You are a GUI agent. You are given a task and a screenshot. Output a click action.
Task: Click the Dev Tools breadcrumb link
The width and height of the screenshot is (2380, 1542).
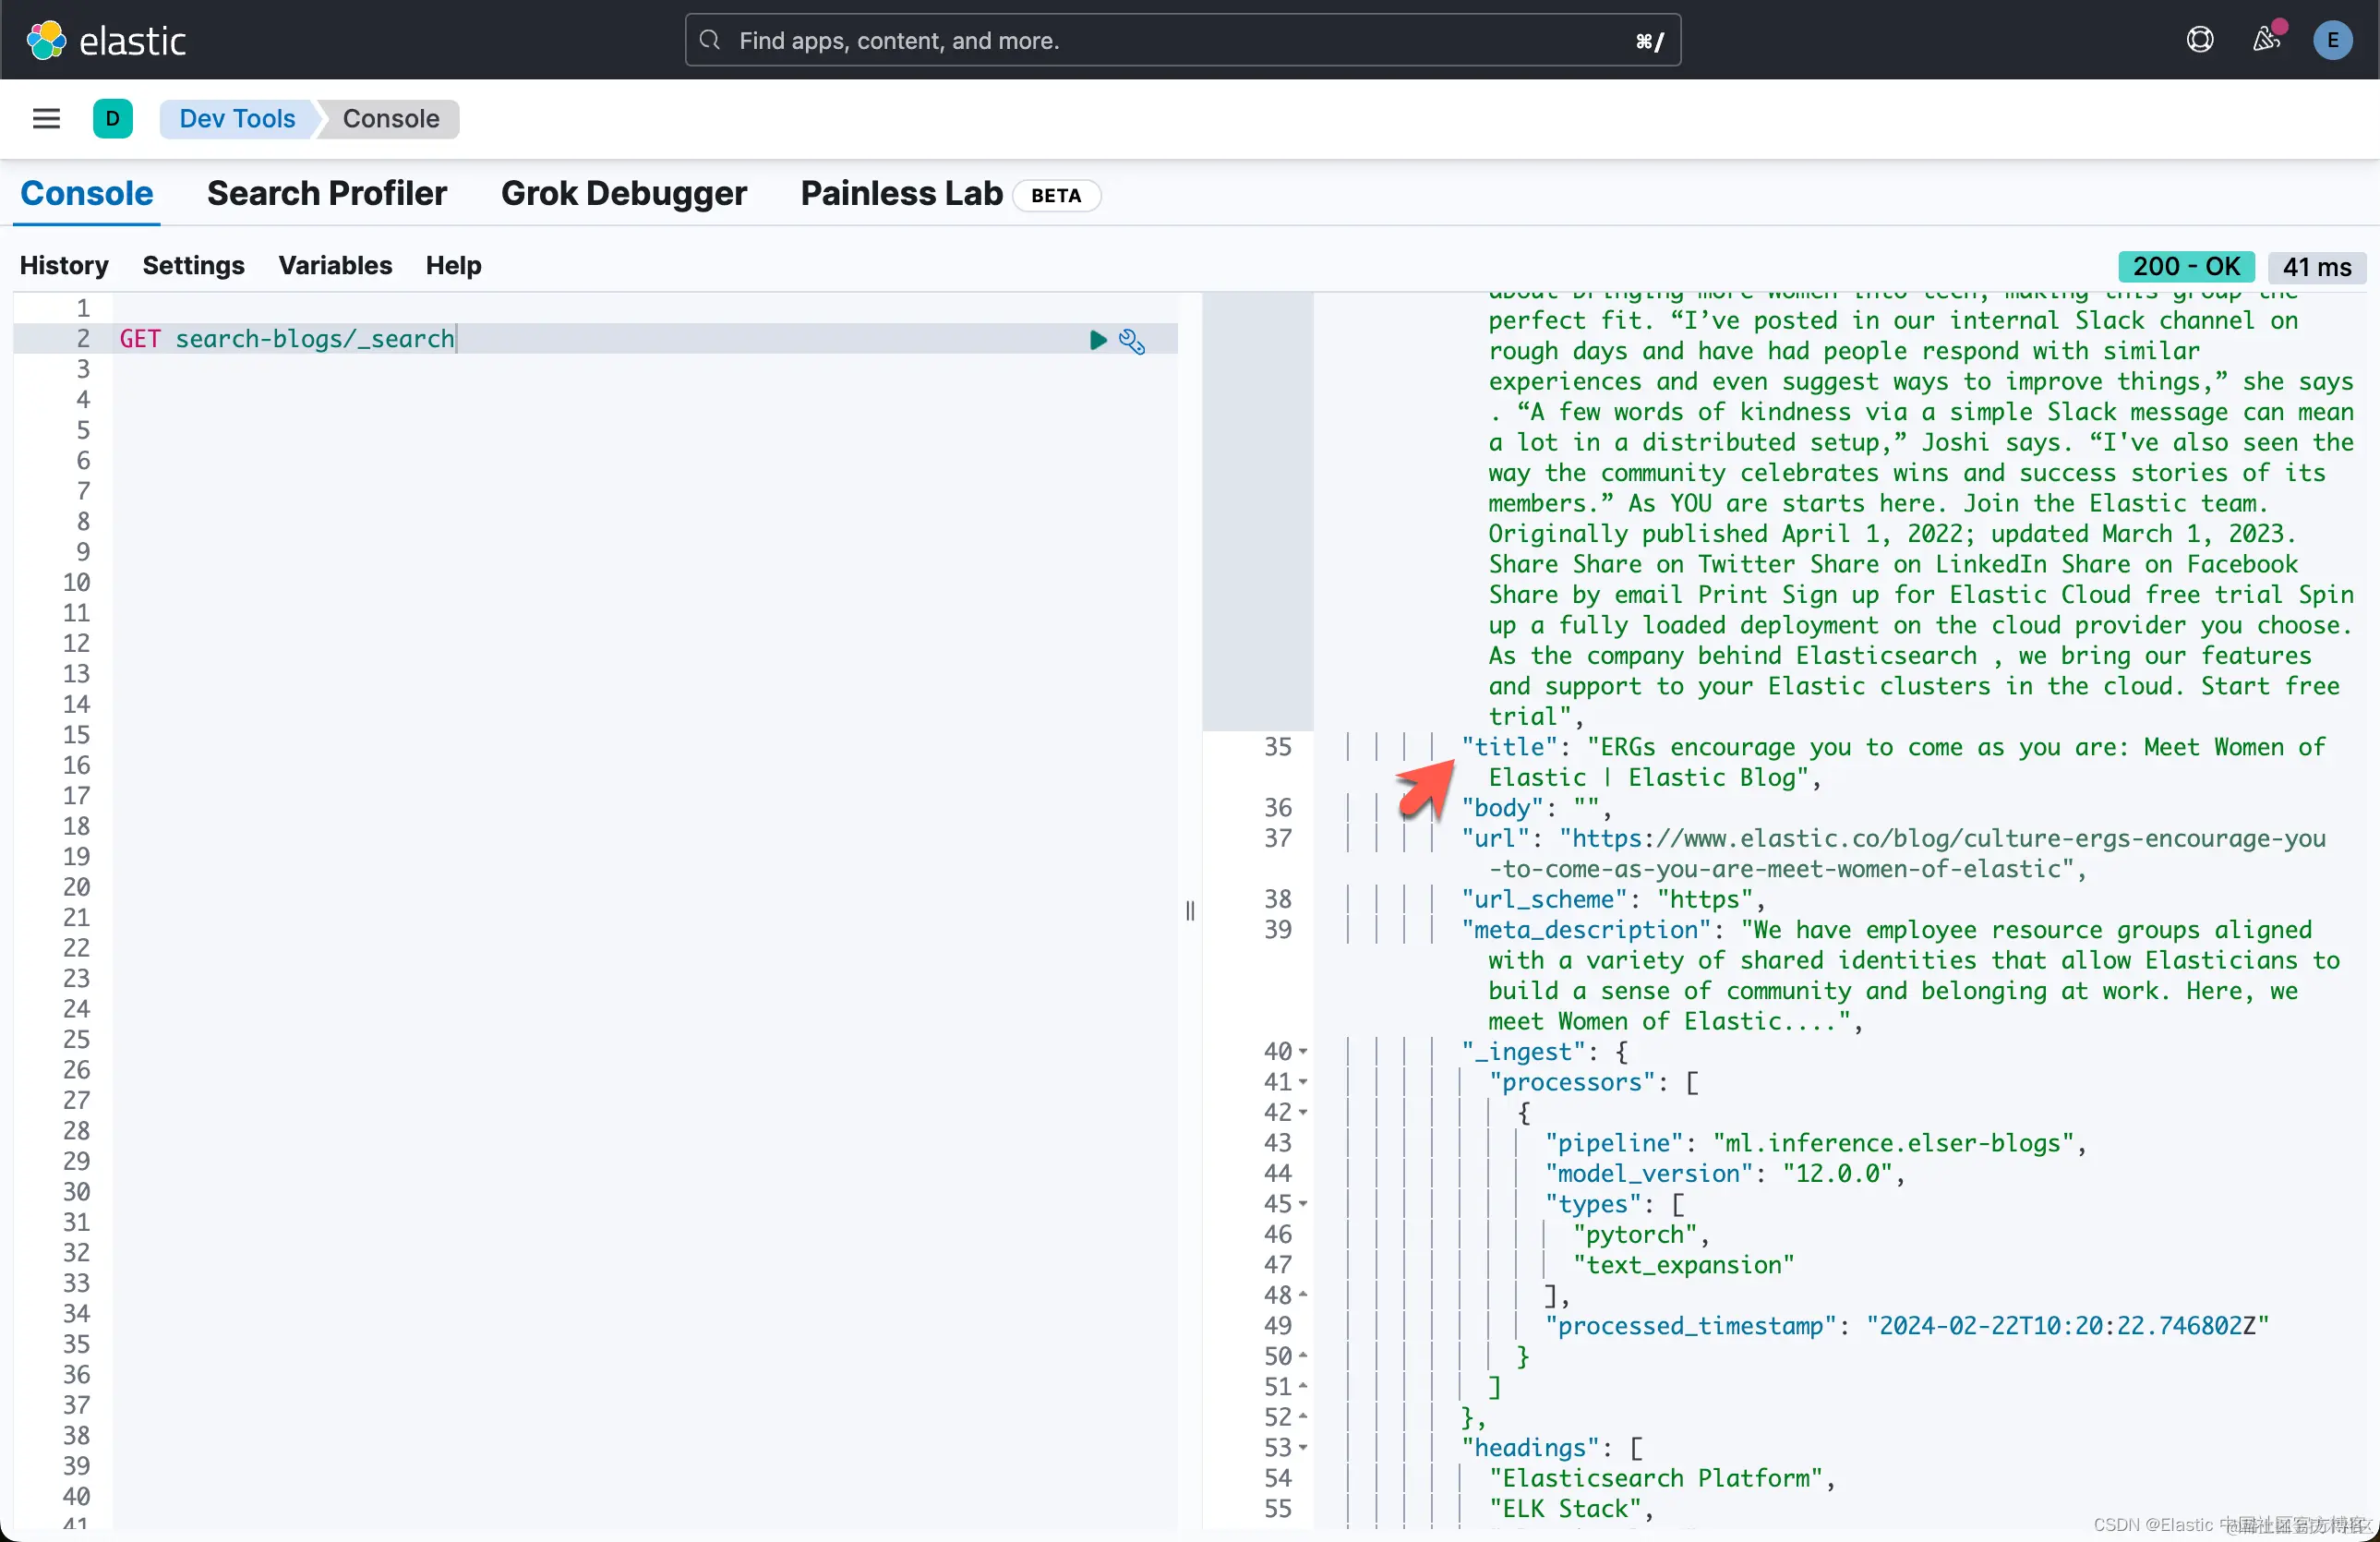[237, 119]
